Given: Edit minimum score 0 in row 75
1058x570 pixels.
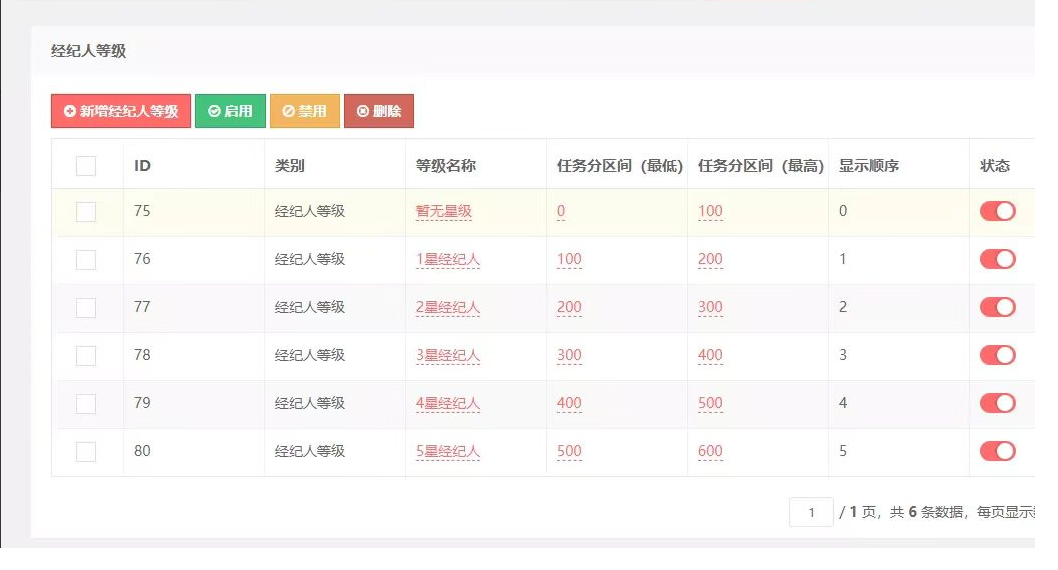Looking at the screenshot, I should coord(561,211).
